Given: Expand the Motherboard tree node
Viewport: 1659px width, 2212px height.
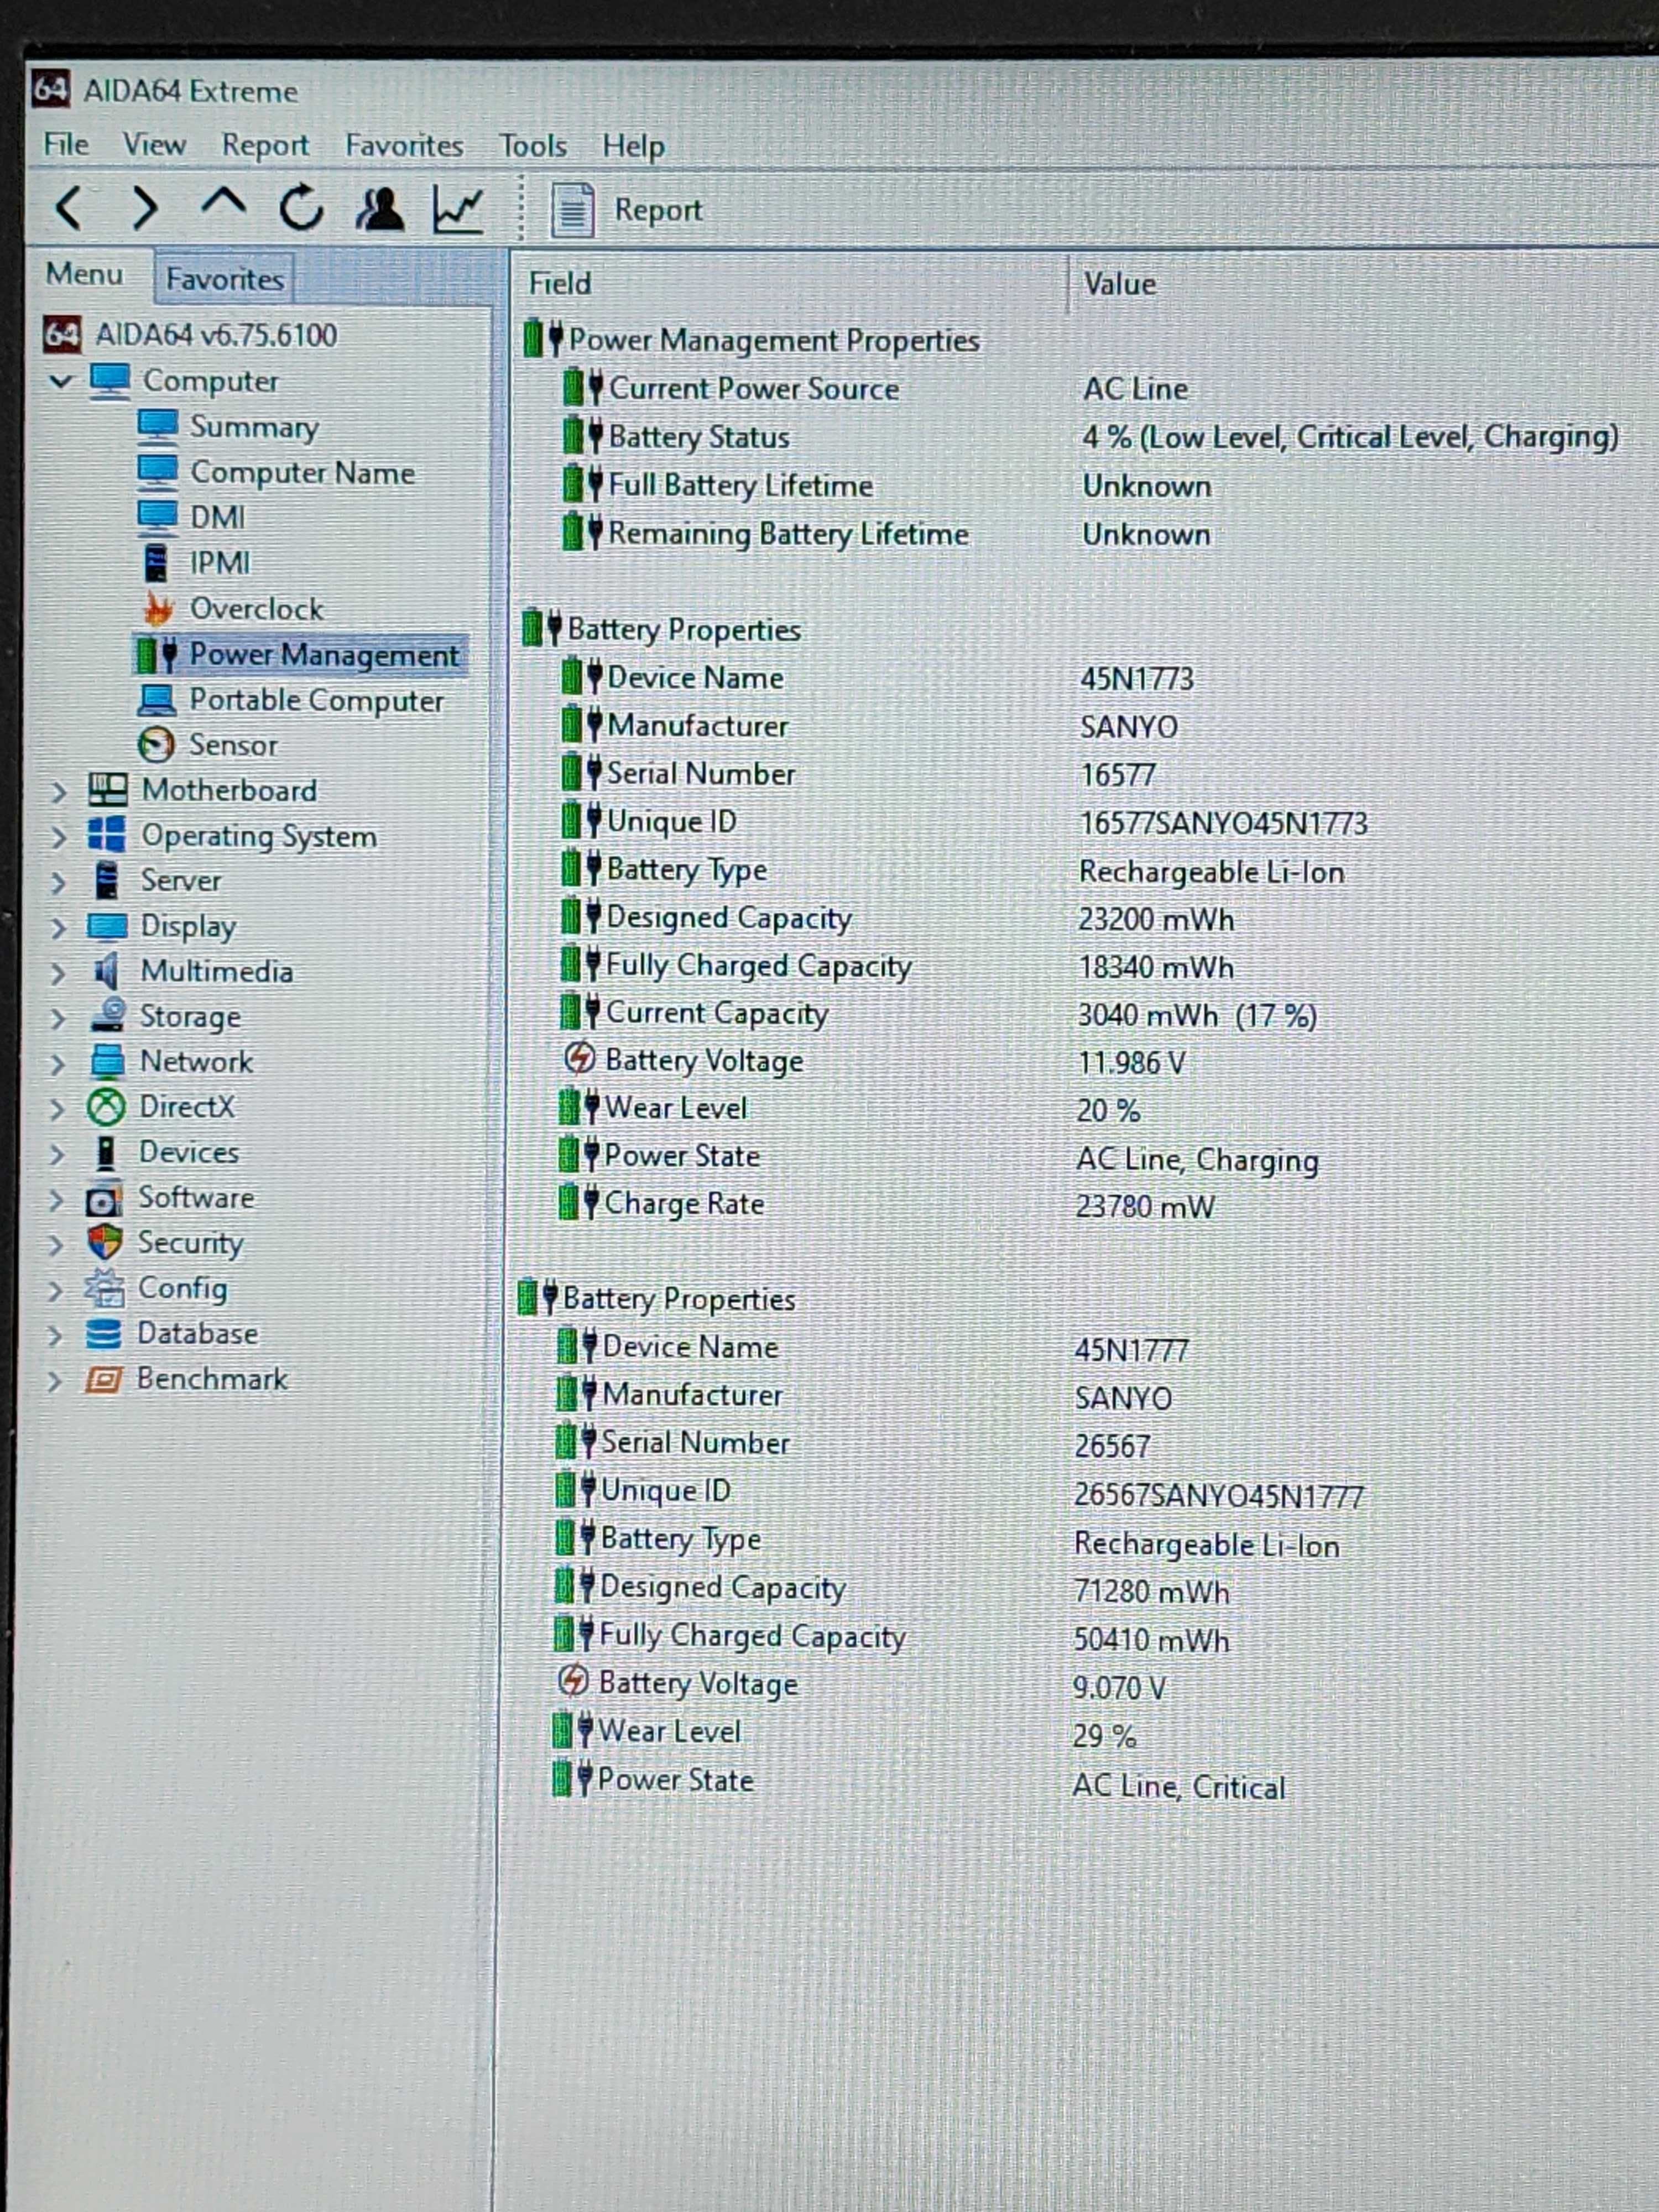Looking at the screenshot, I should [x=58, y=792].
